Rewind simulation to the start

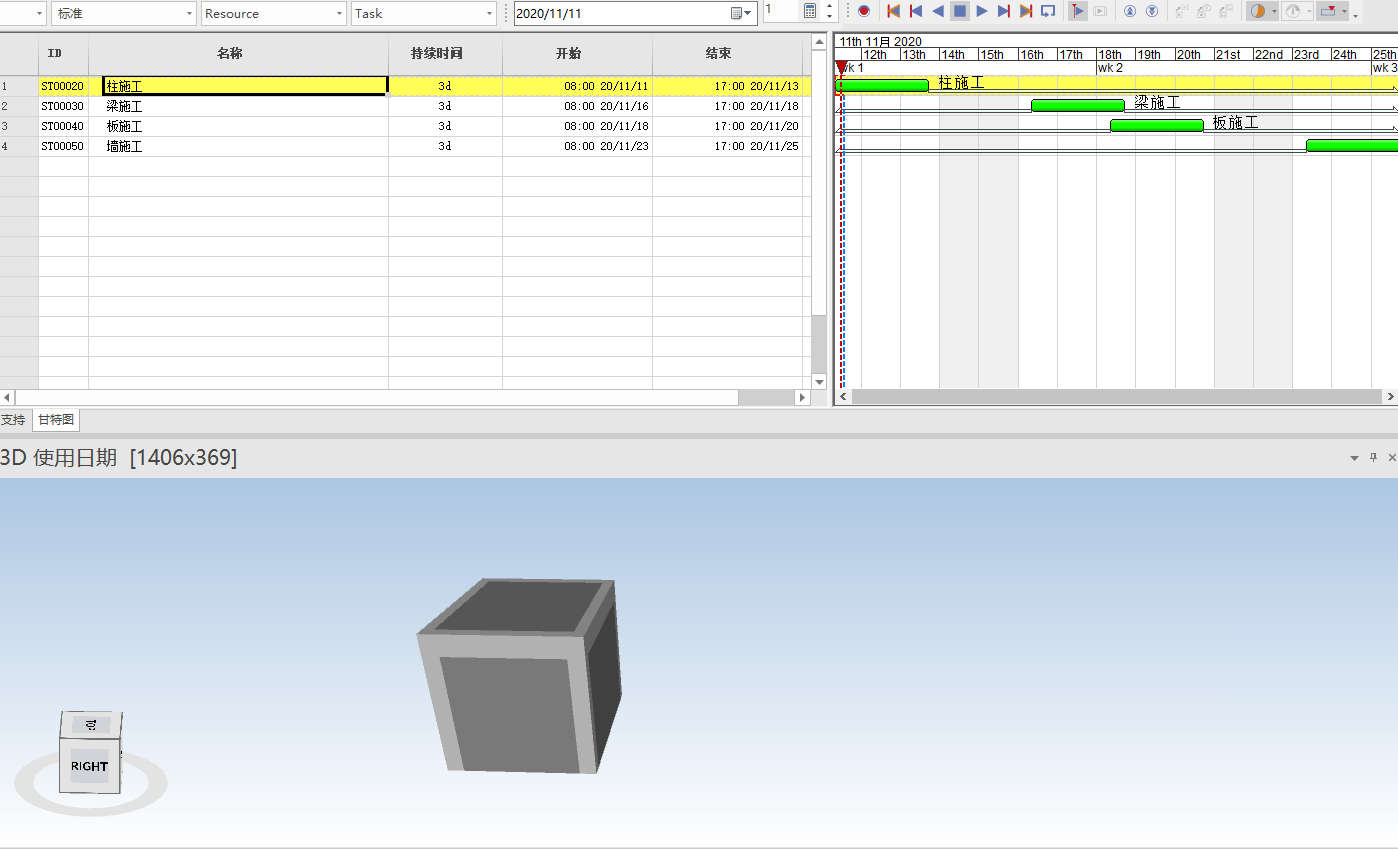click(894, 11)
